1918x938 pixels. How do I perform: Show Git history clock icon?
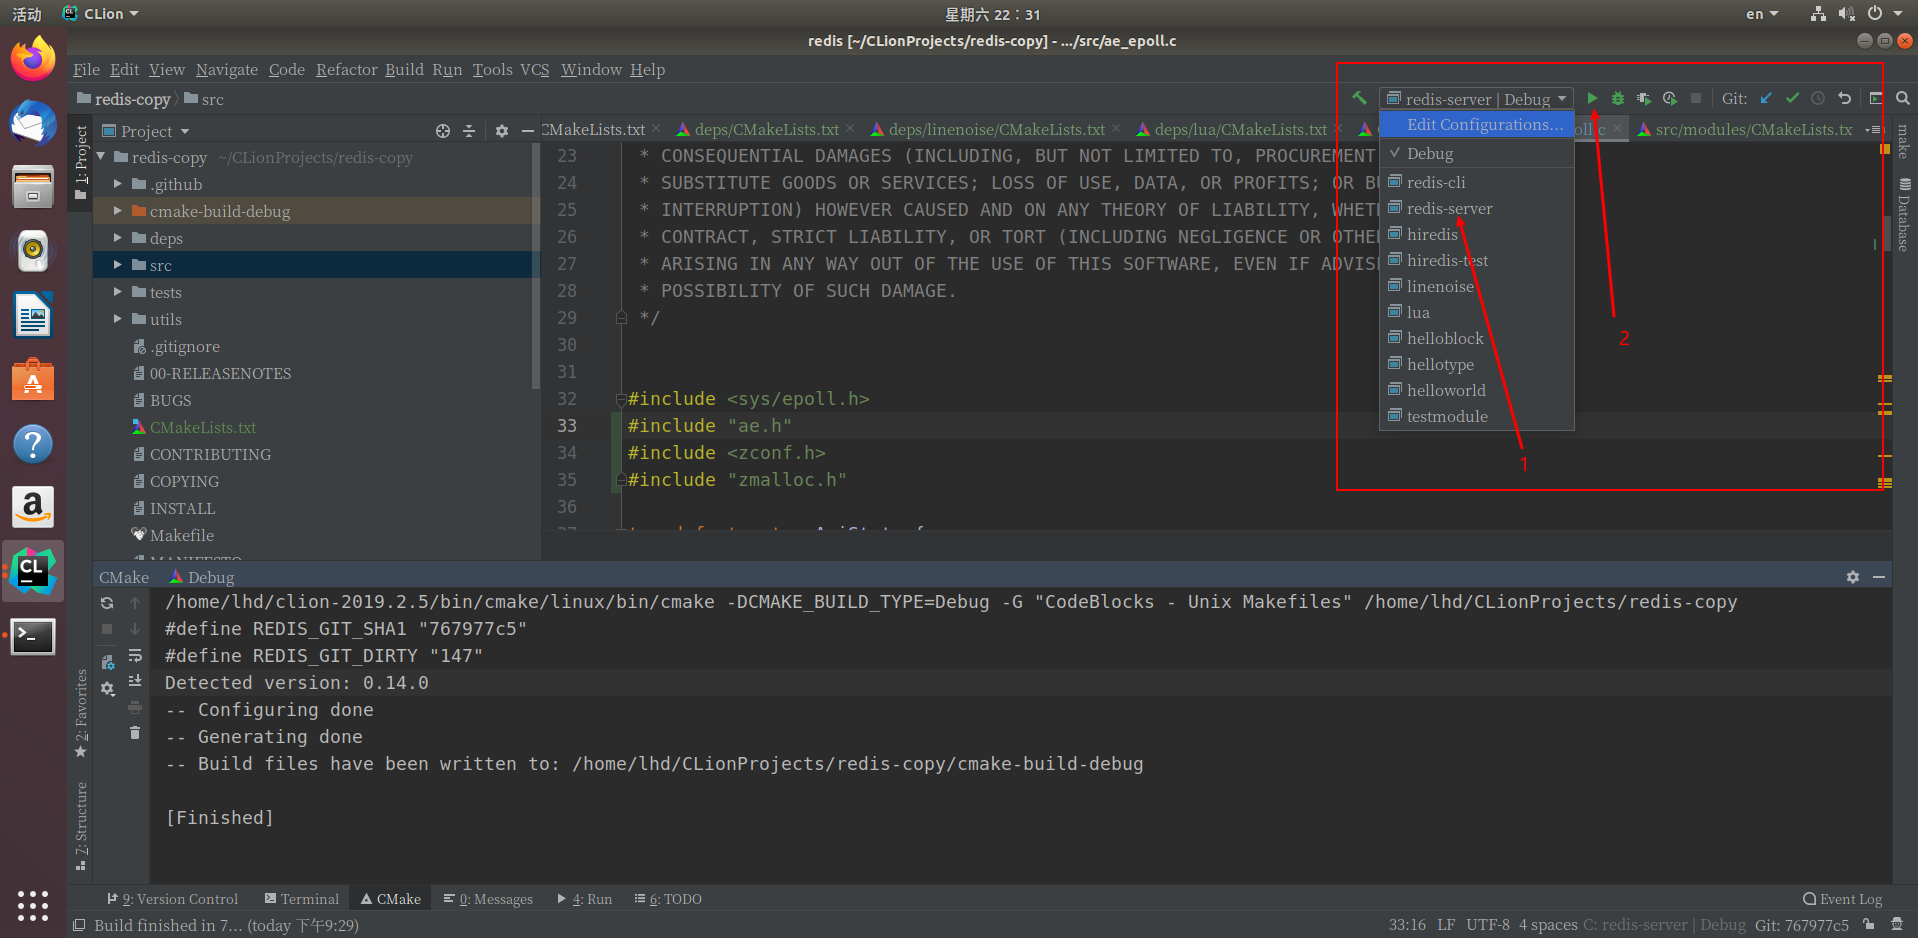click(1818, 98)
